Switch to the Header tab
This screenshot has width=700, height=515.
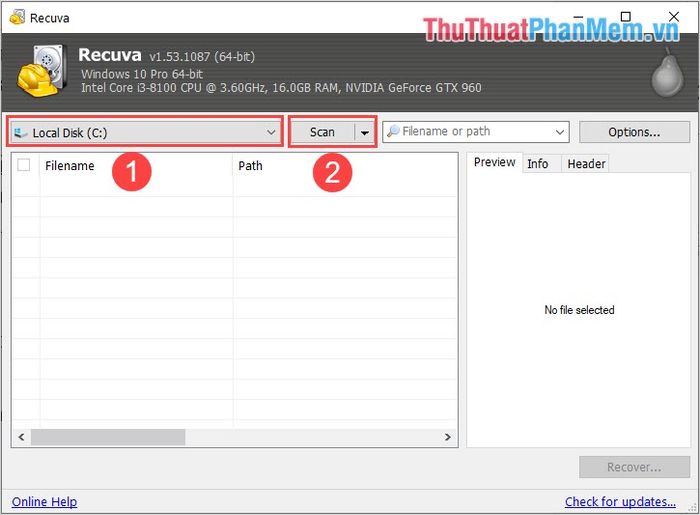coord(586,164)
